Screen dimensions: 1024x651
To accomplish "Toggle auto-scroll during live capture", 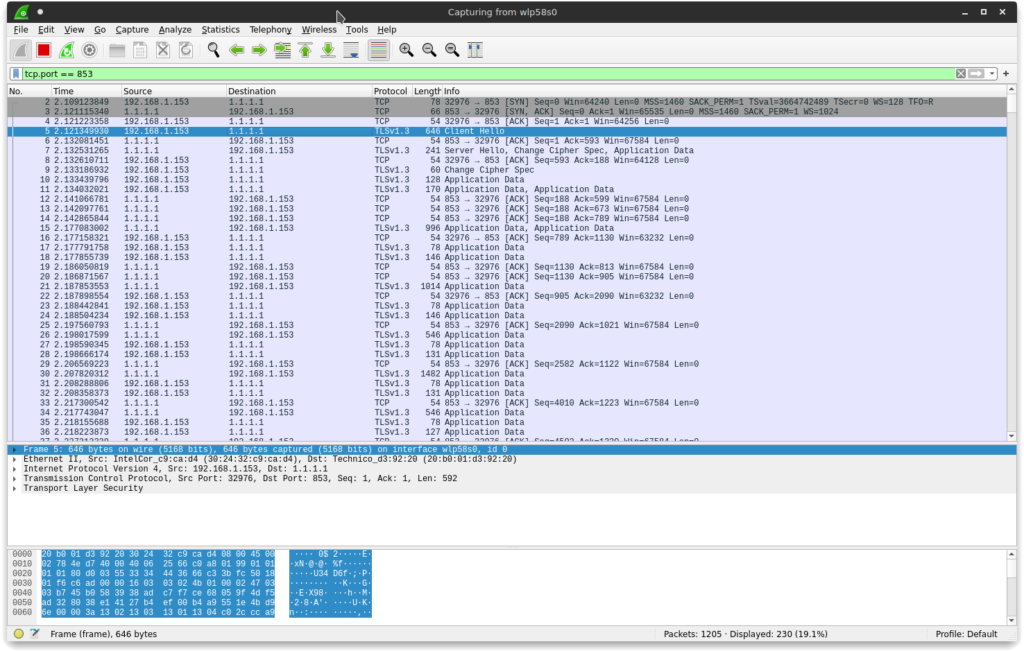I will [x=352, y=49].
